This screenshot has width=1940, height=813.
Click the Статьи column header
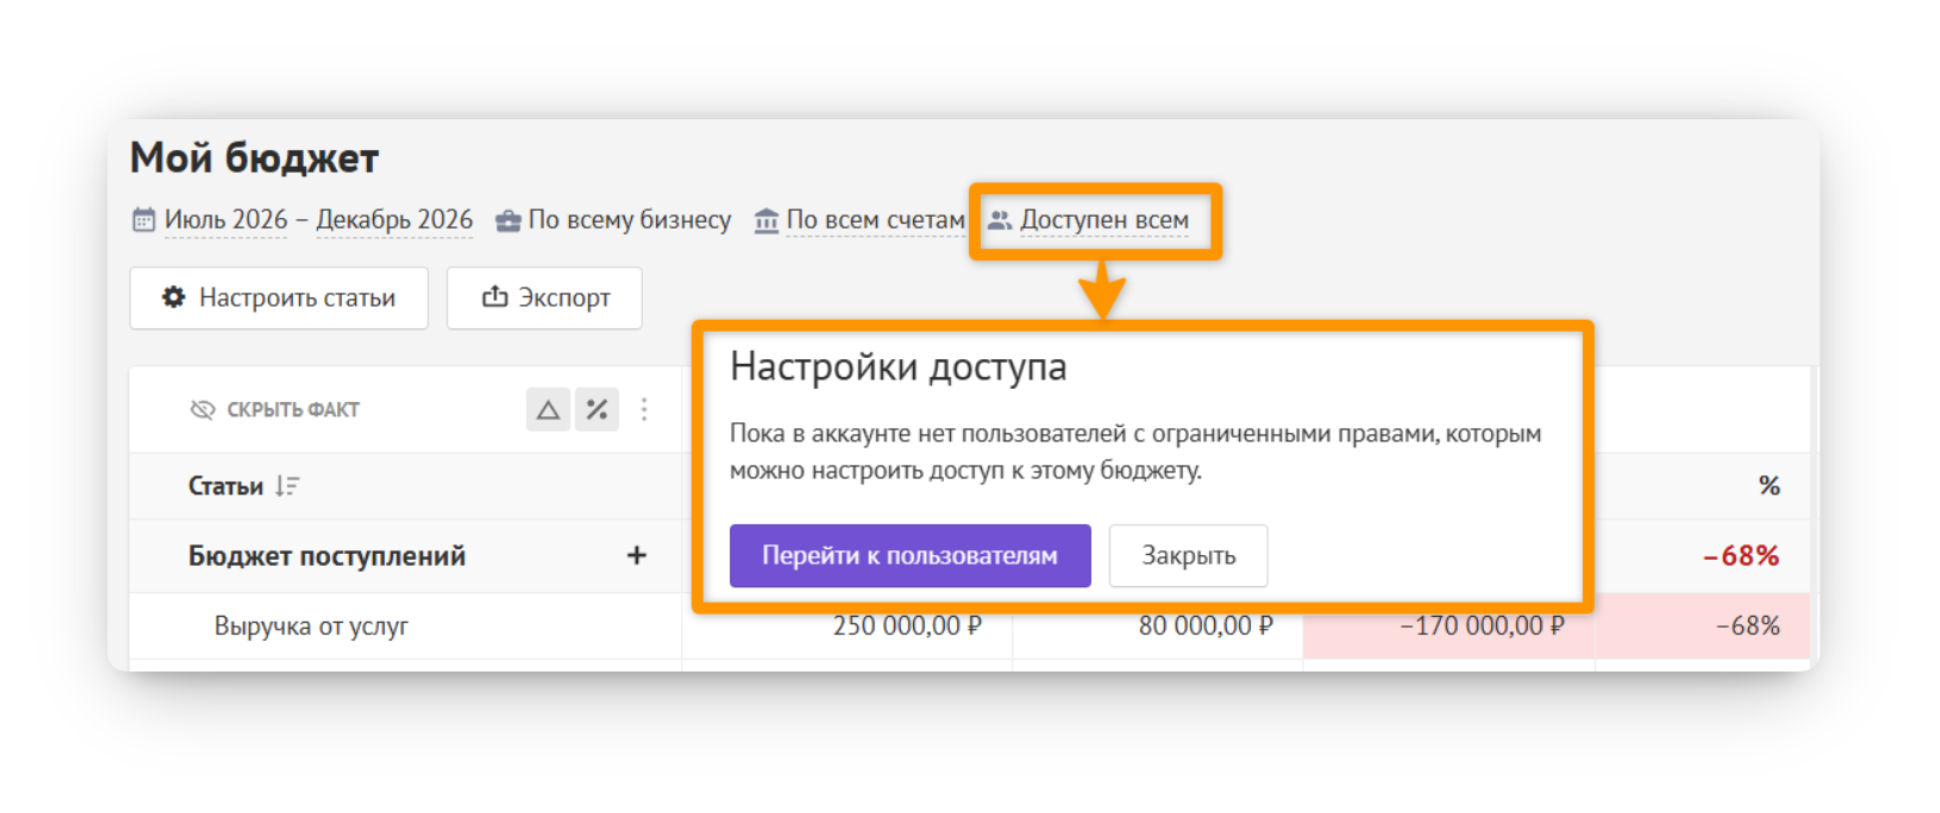[226, 486]
